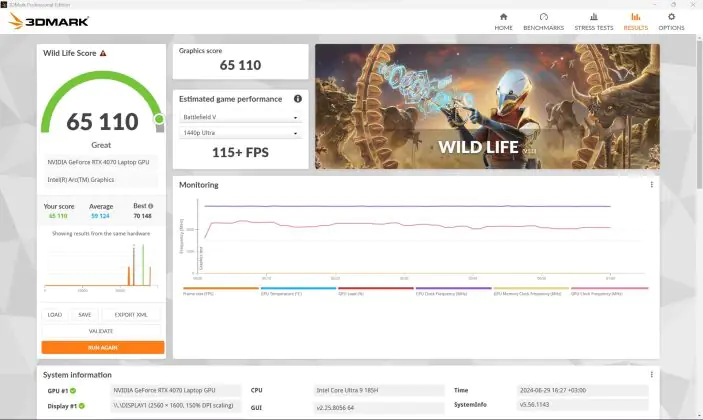
Task: Click the EXPORT XML button
Action: (x=131, y=315)
